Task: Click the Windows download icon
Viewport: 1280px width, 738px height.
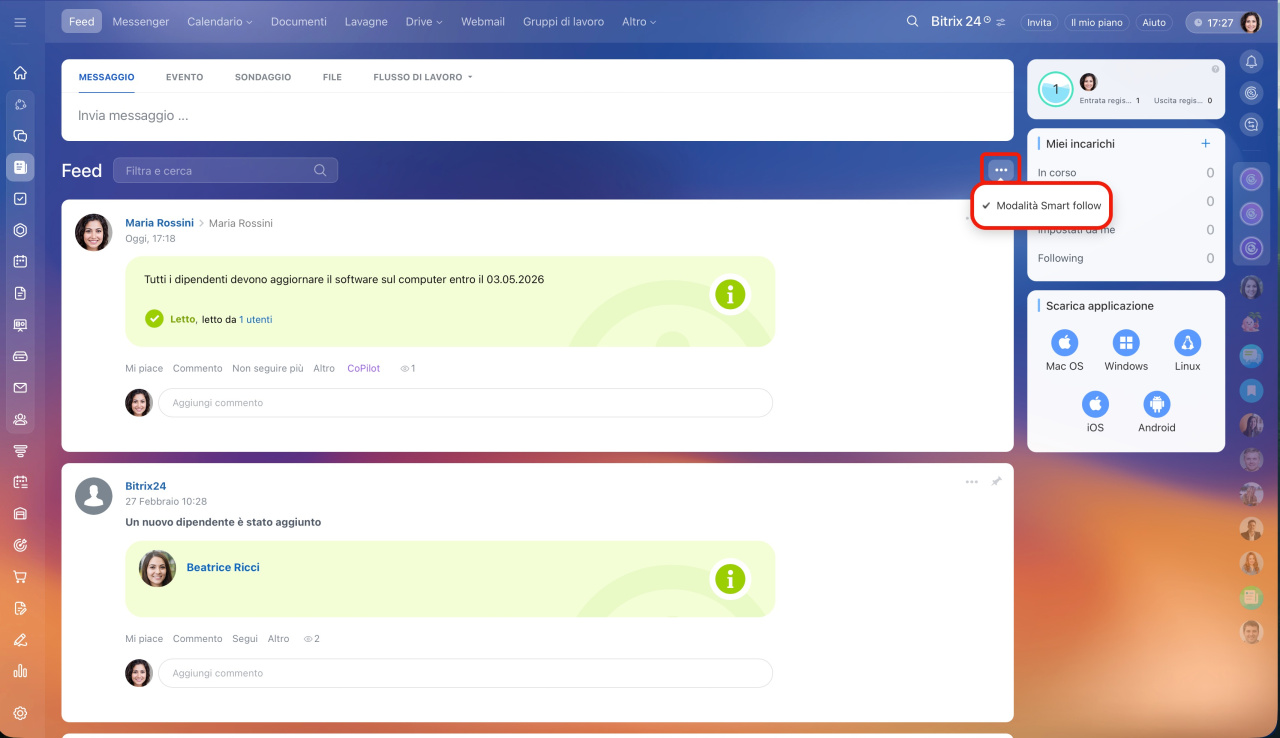Action: coord(1126,344)
